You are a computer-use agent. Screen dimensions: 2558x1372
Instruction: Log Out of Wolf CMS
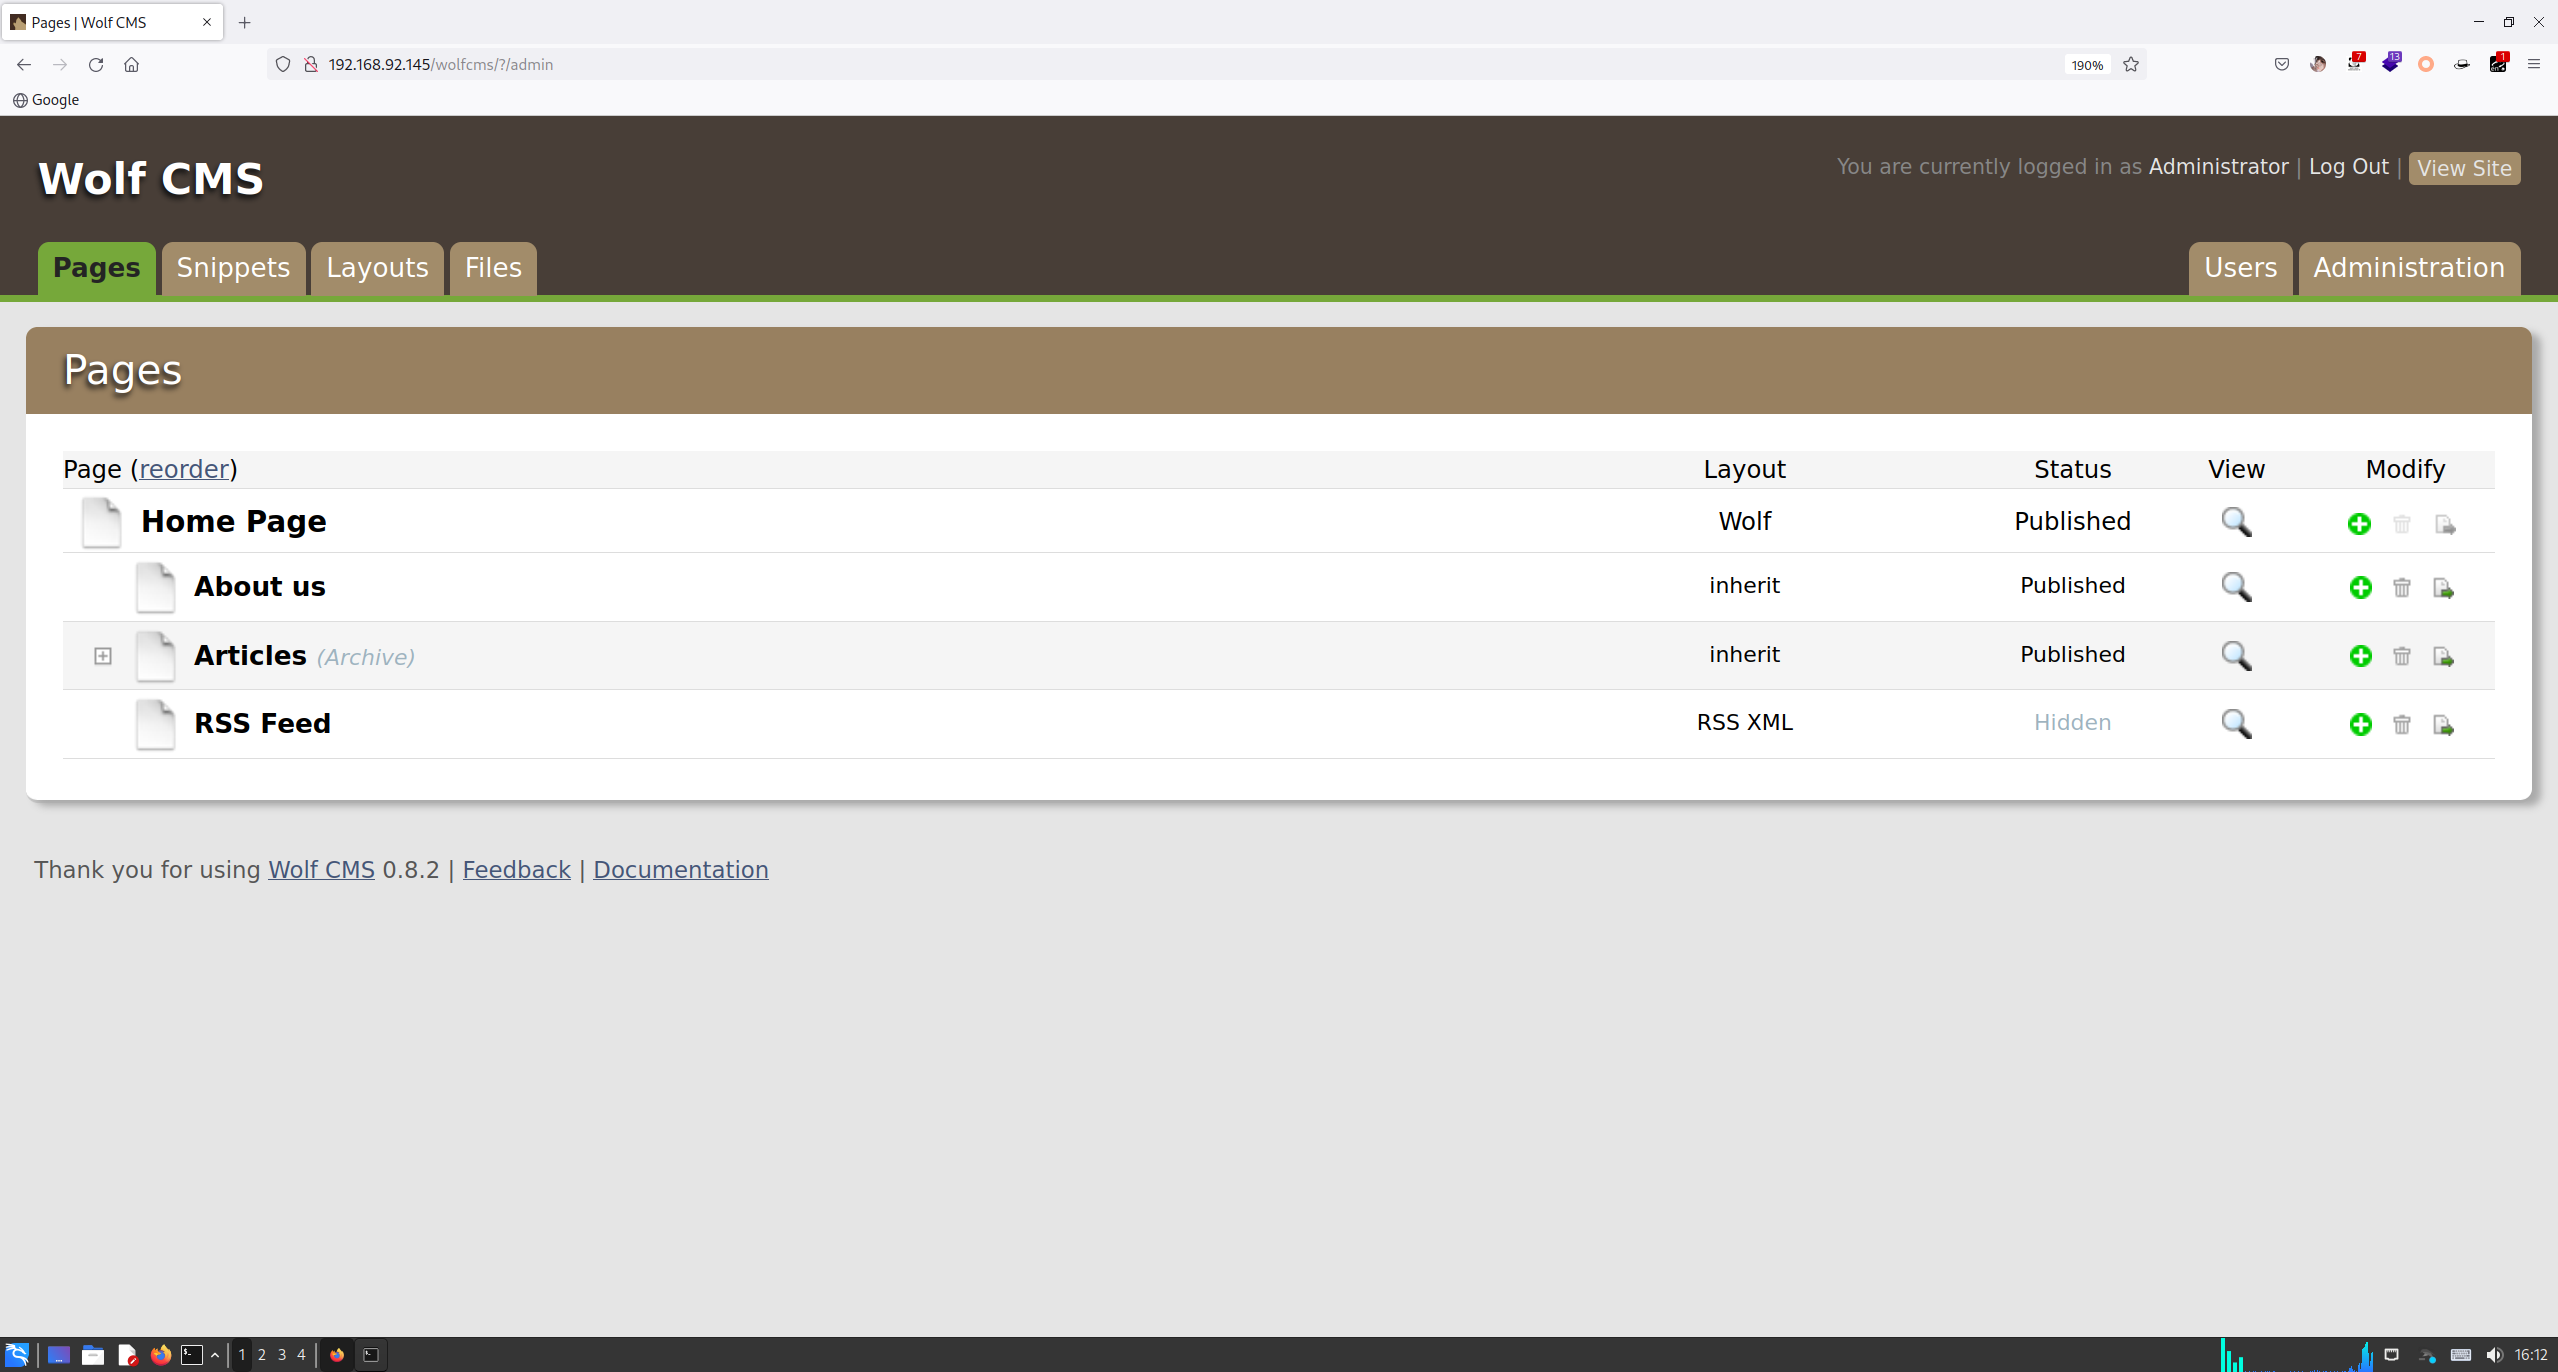click(x=2348, y=167)
